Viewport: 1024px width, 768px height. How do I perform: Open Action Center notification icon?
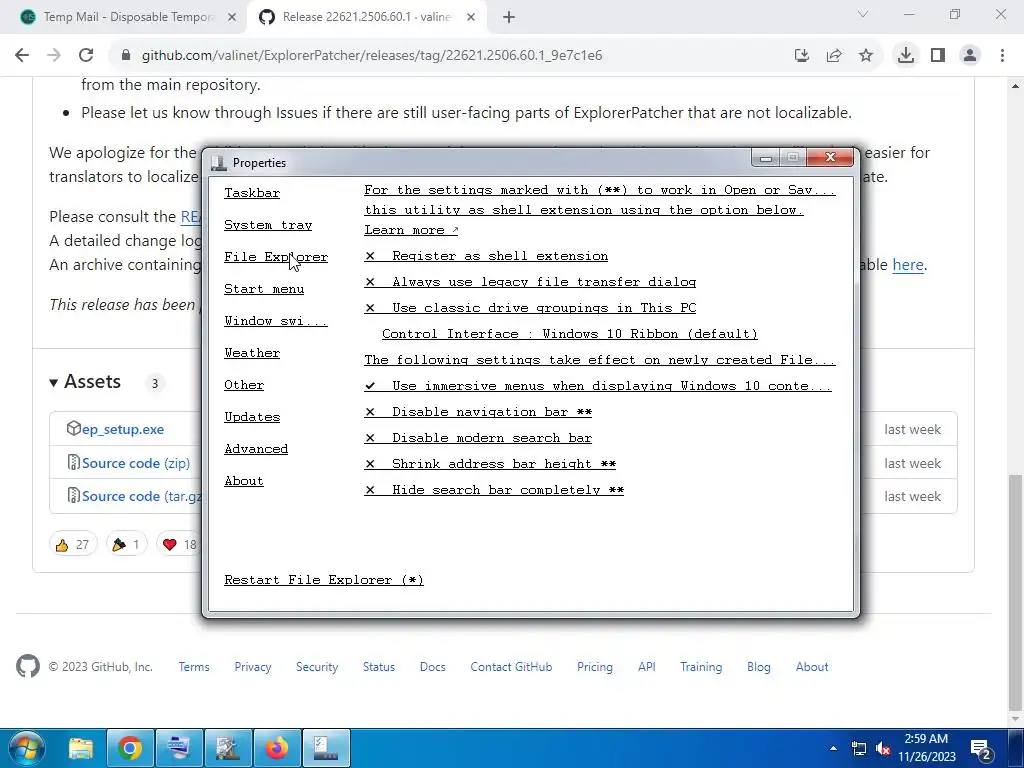pyautogui.click(x=980, y=749)
